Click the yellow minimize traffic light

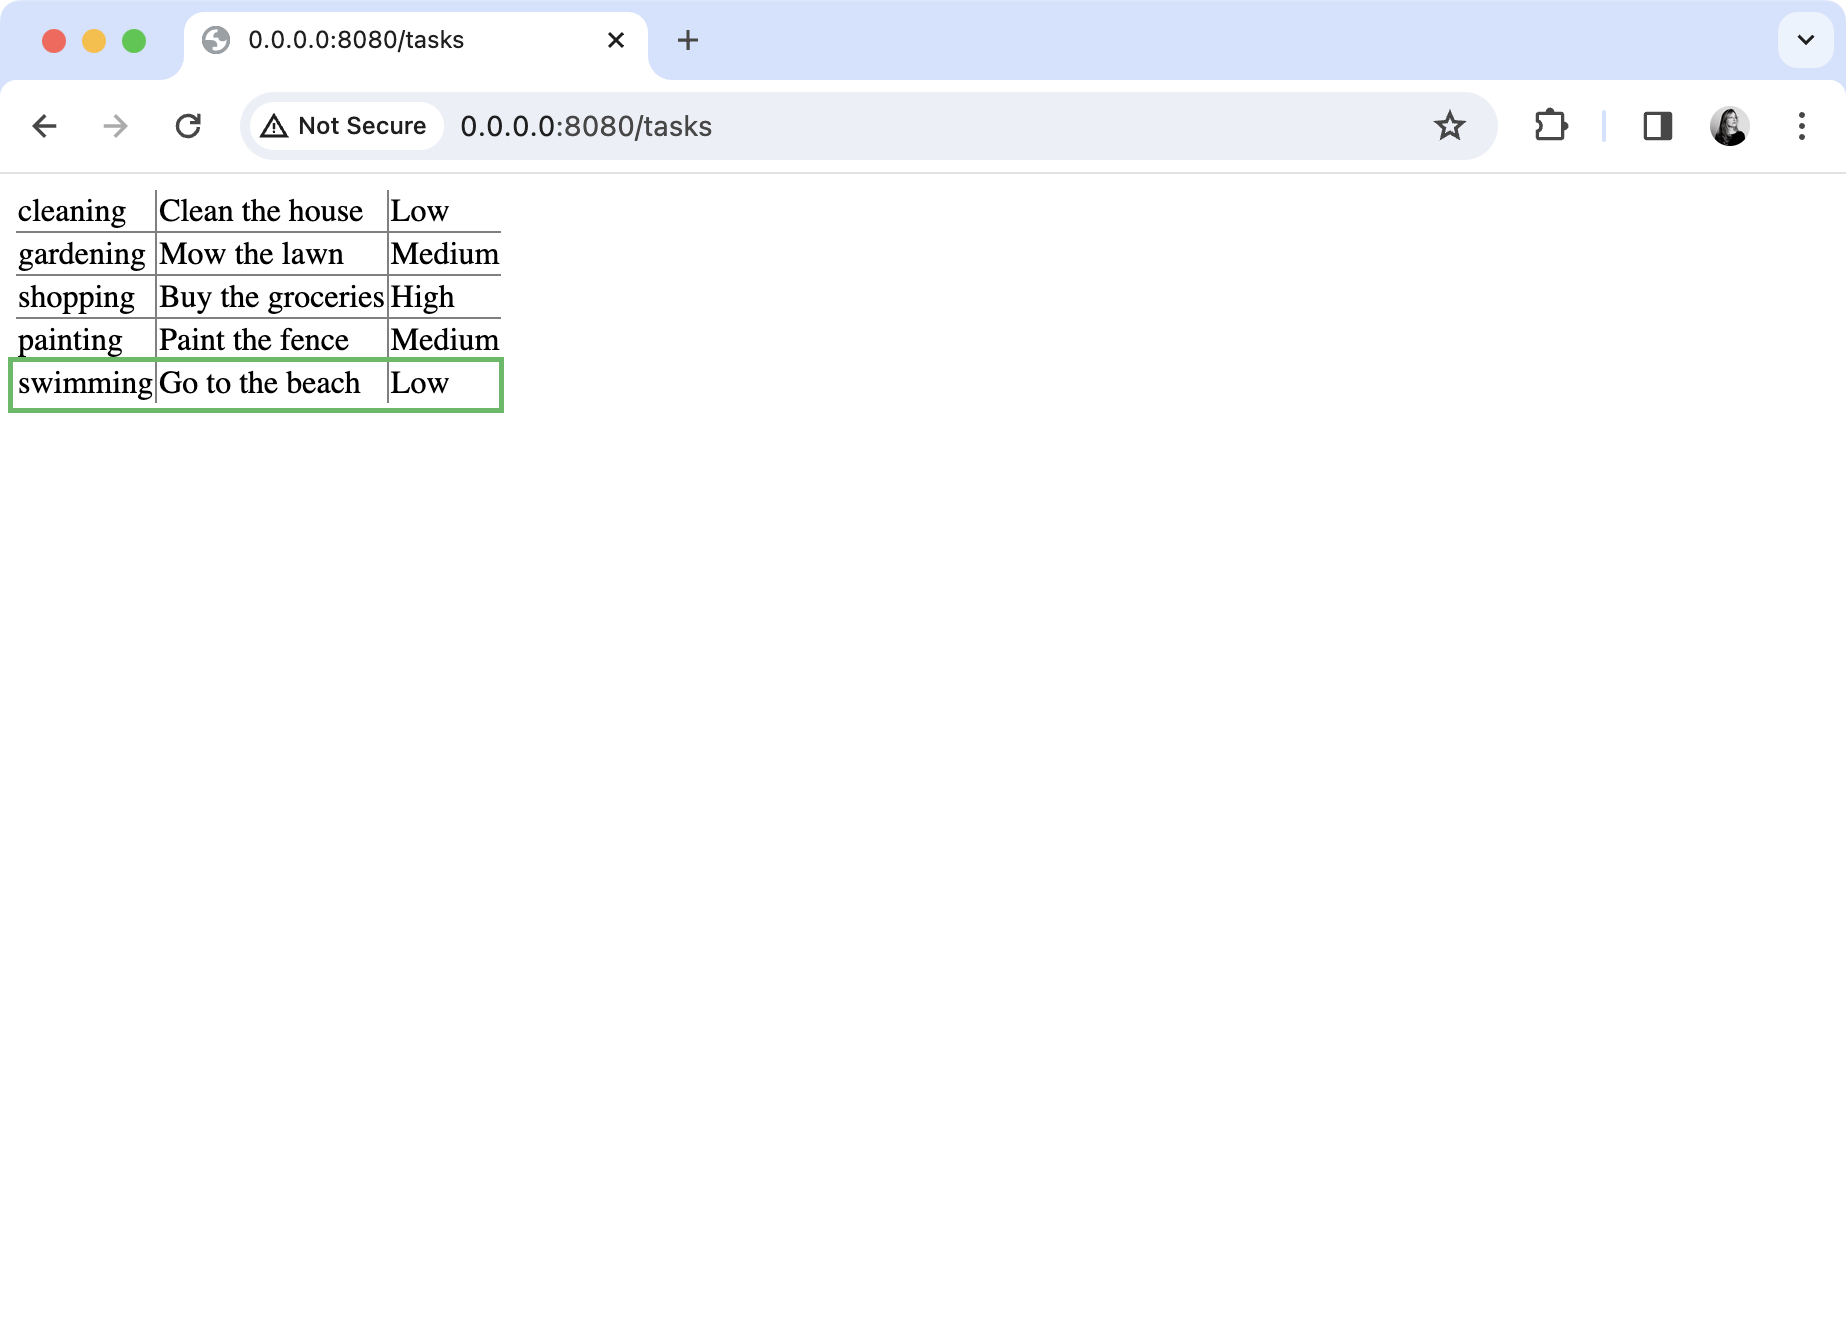point(93,40)
